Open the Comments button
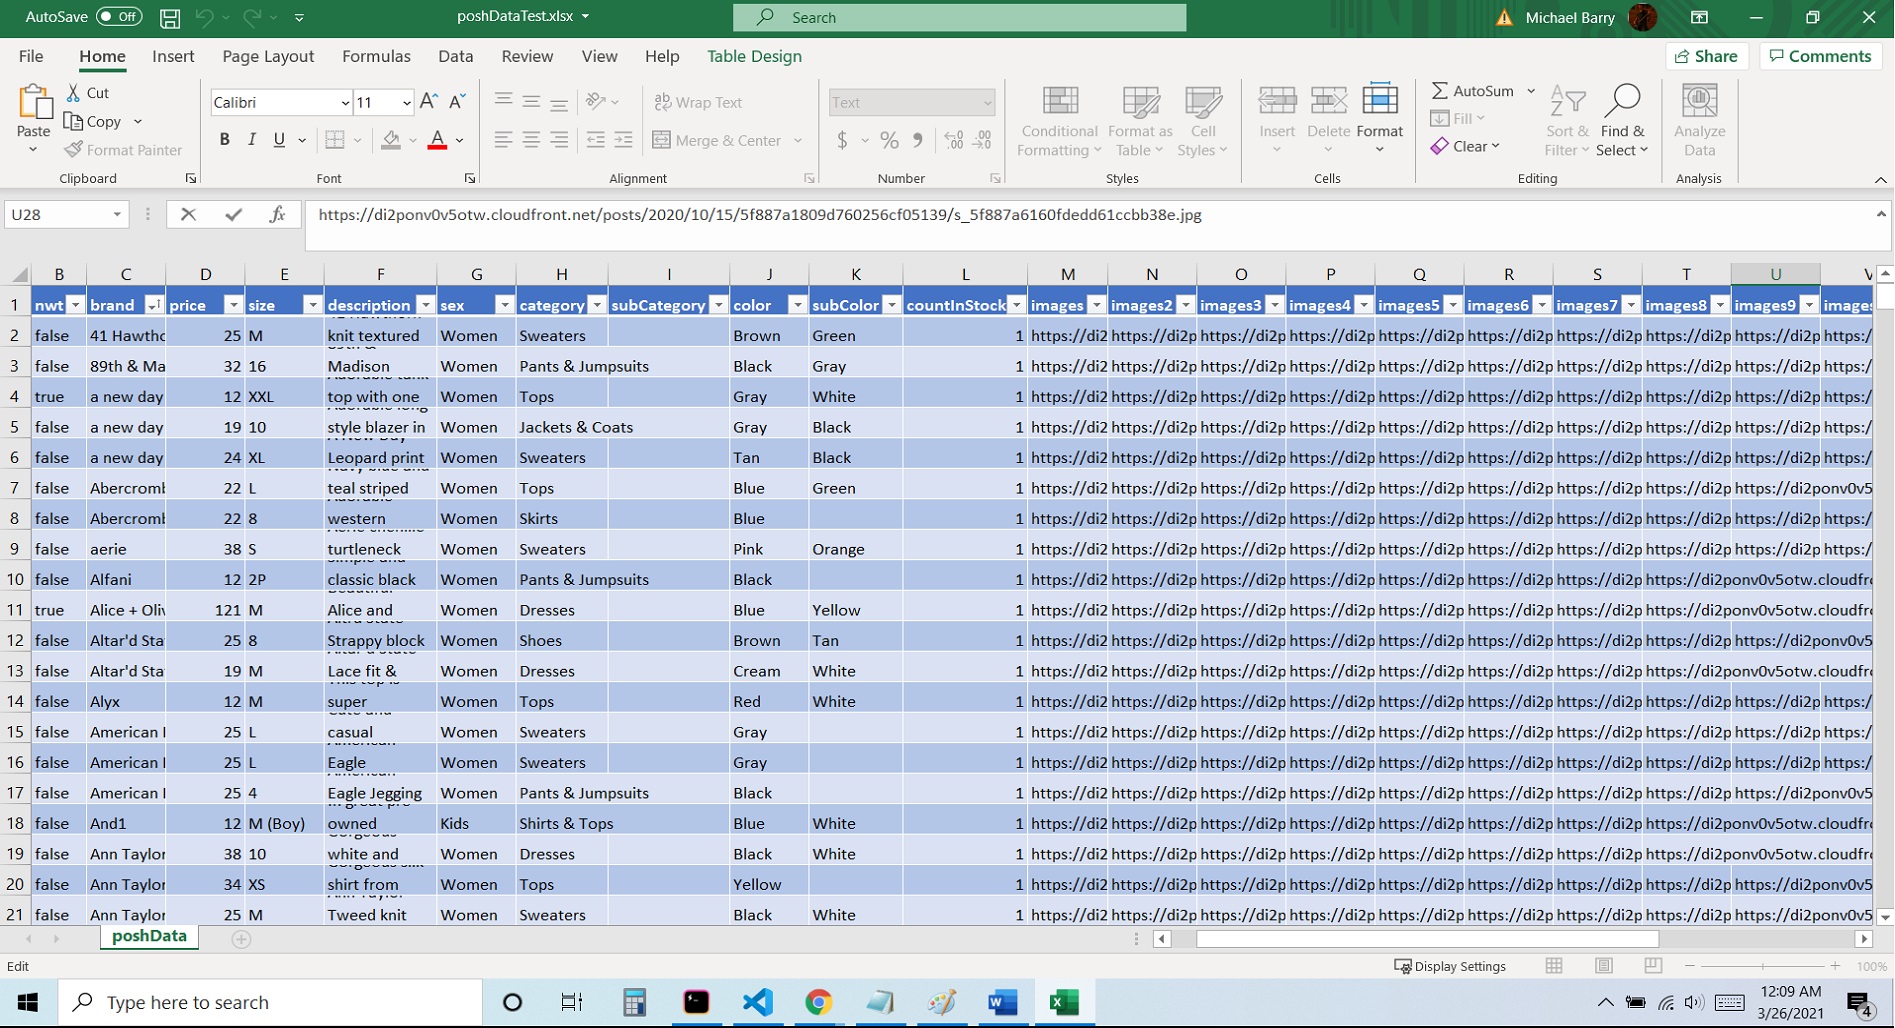Image resolution: width=1895 pixels, height=1028 pixels. click(1820, 56)
